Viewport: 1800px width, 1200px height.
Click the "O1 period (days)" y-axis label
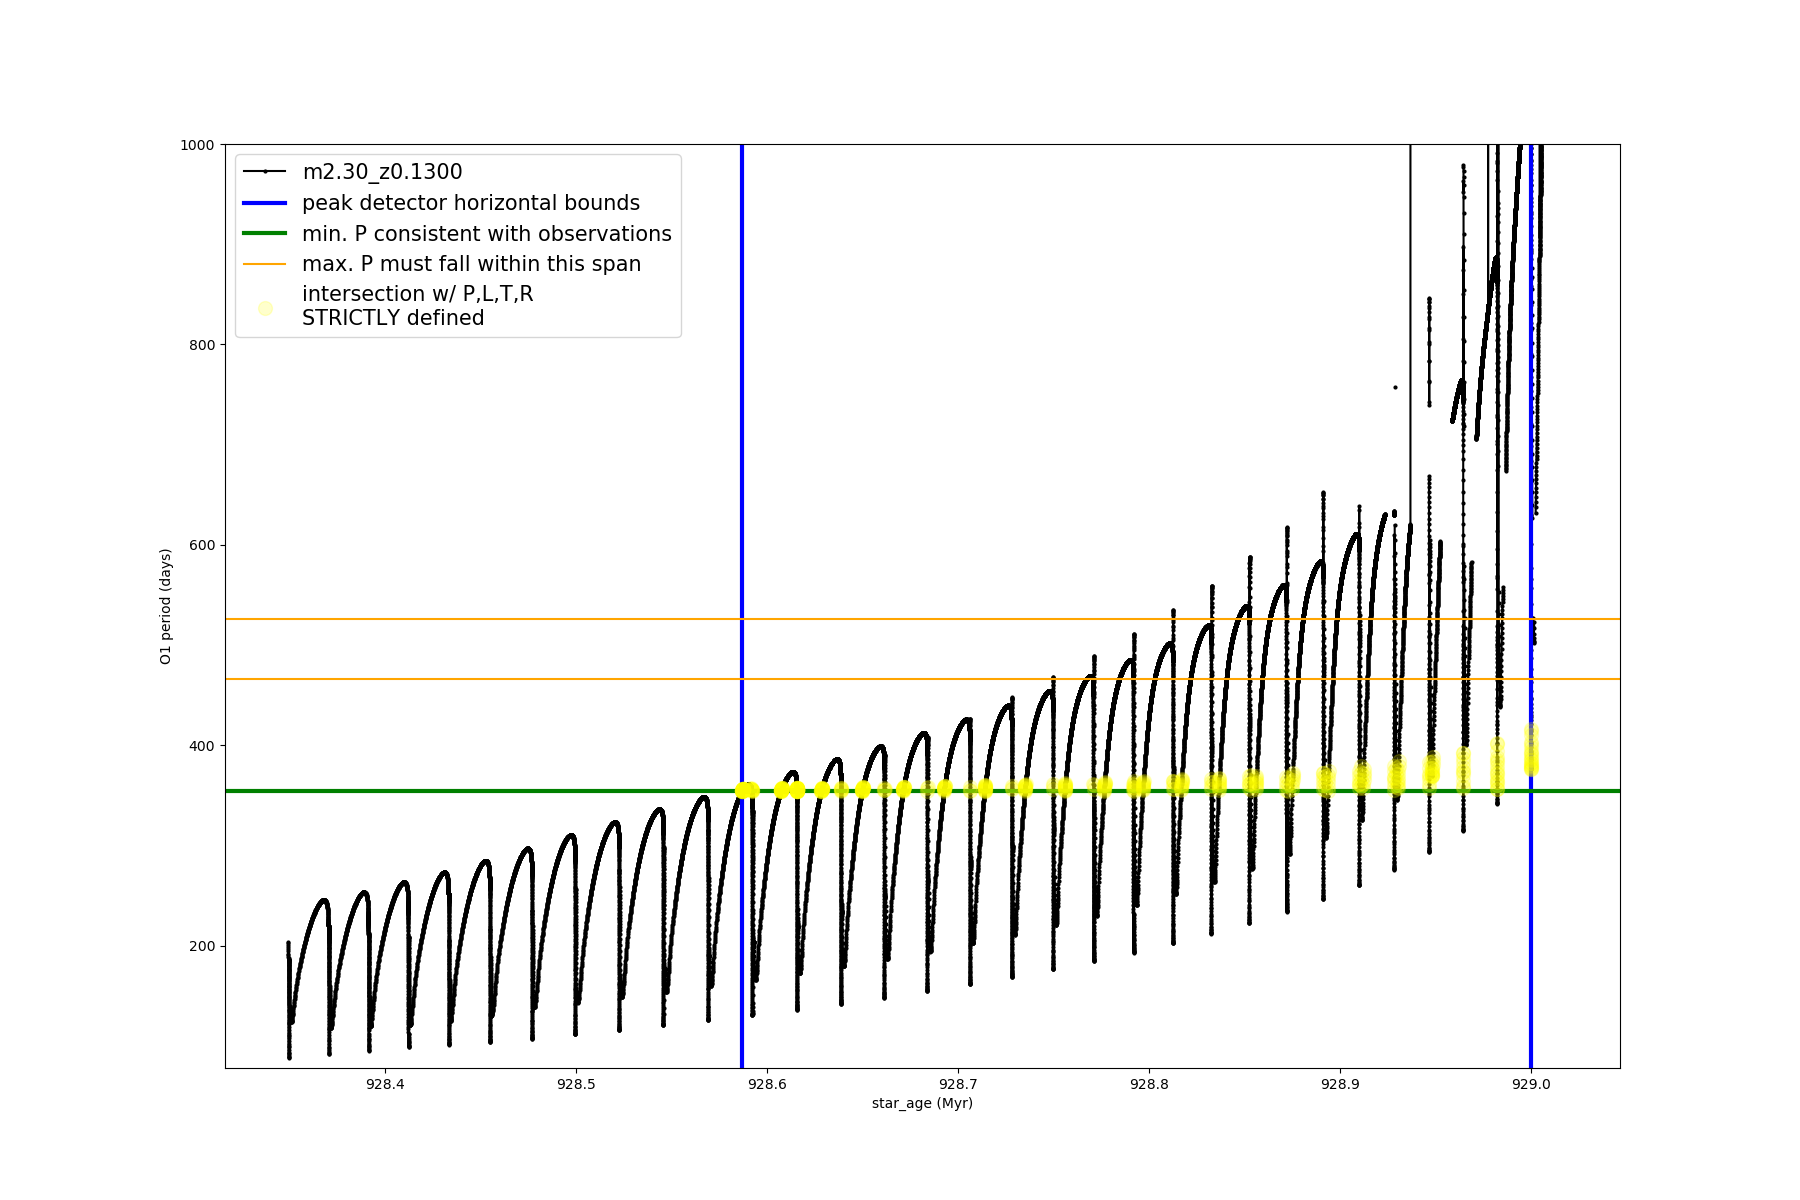point(166,606)
